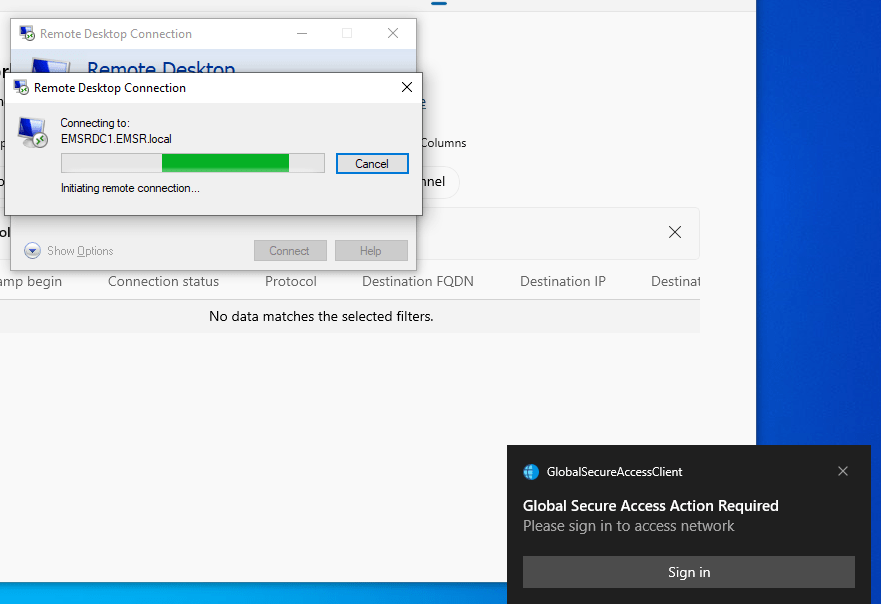881x604 pixels.
Task: Click the GlobalSecureAccessClient globe icon
Action: click(530, 471)
